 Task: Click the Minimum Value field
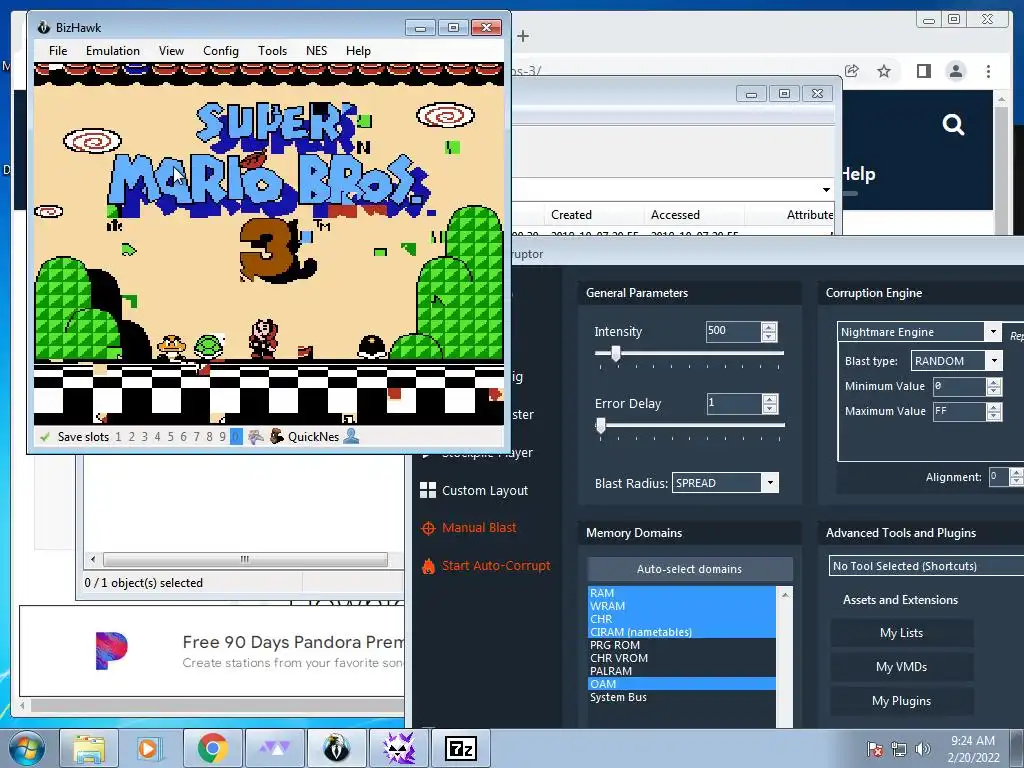click(959, 386)
